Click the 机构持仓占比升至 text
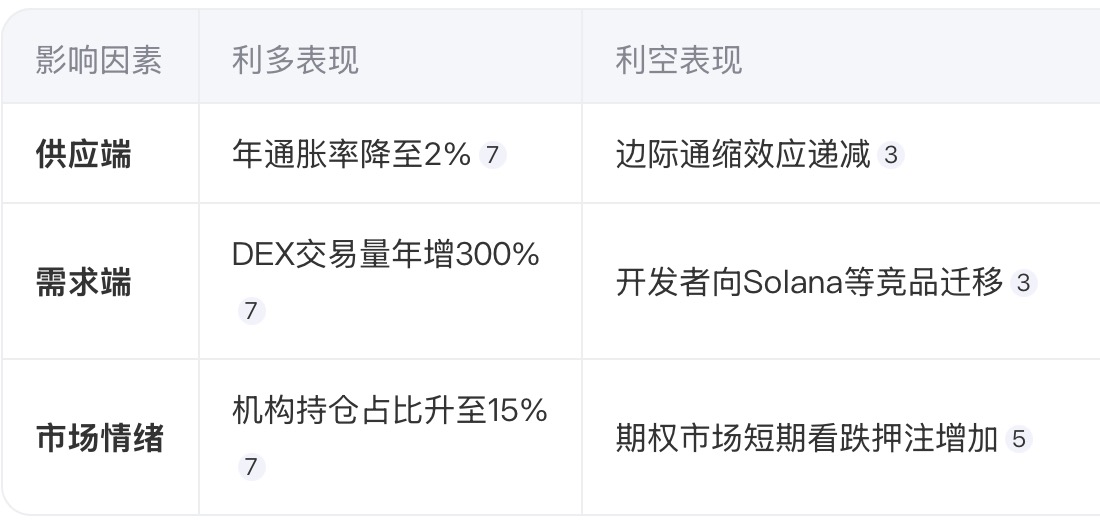This screenshot has height=520, width=1100. [x=359, y=411]
